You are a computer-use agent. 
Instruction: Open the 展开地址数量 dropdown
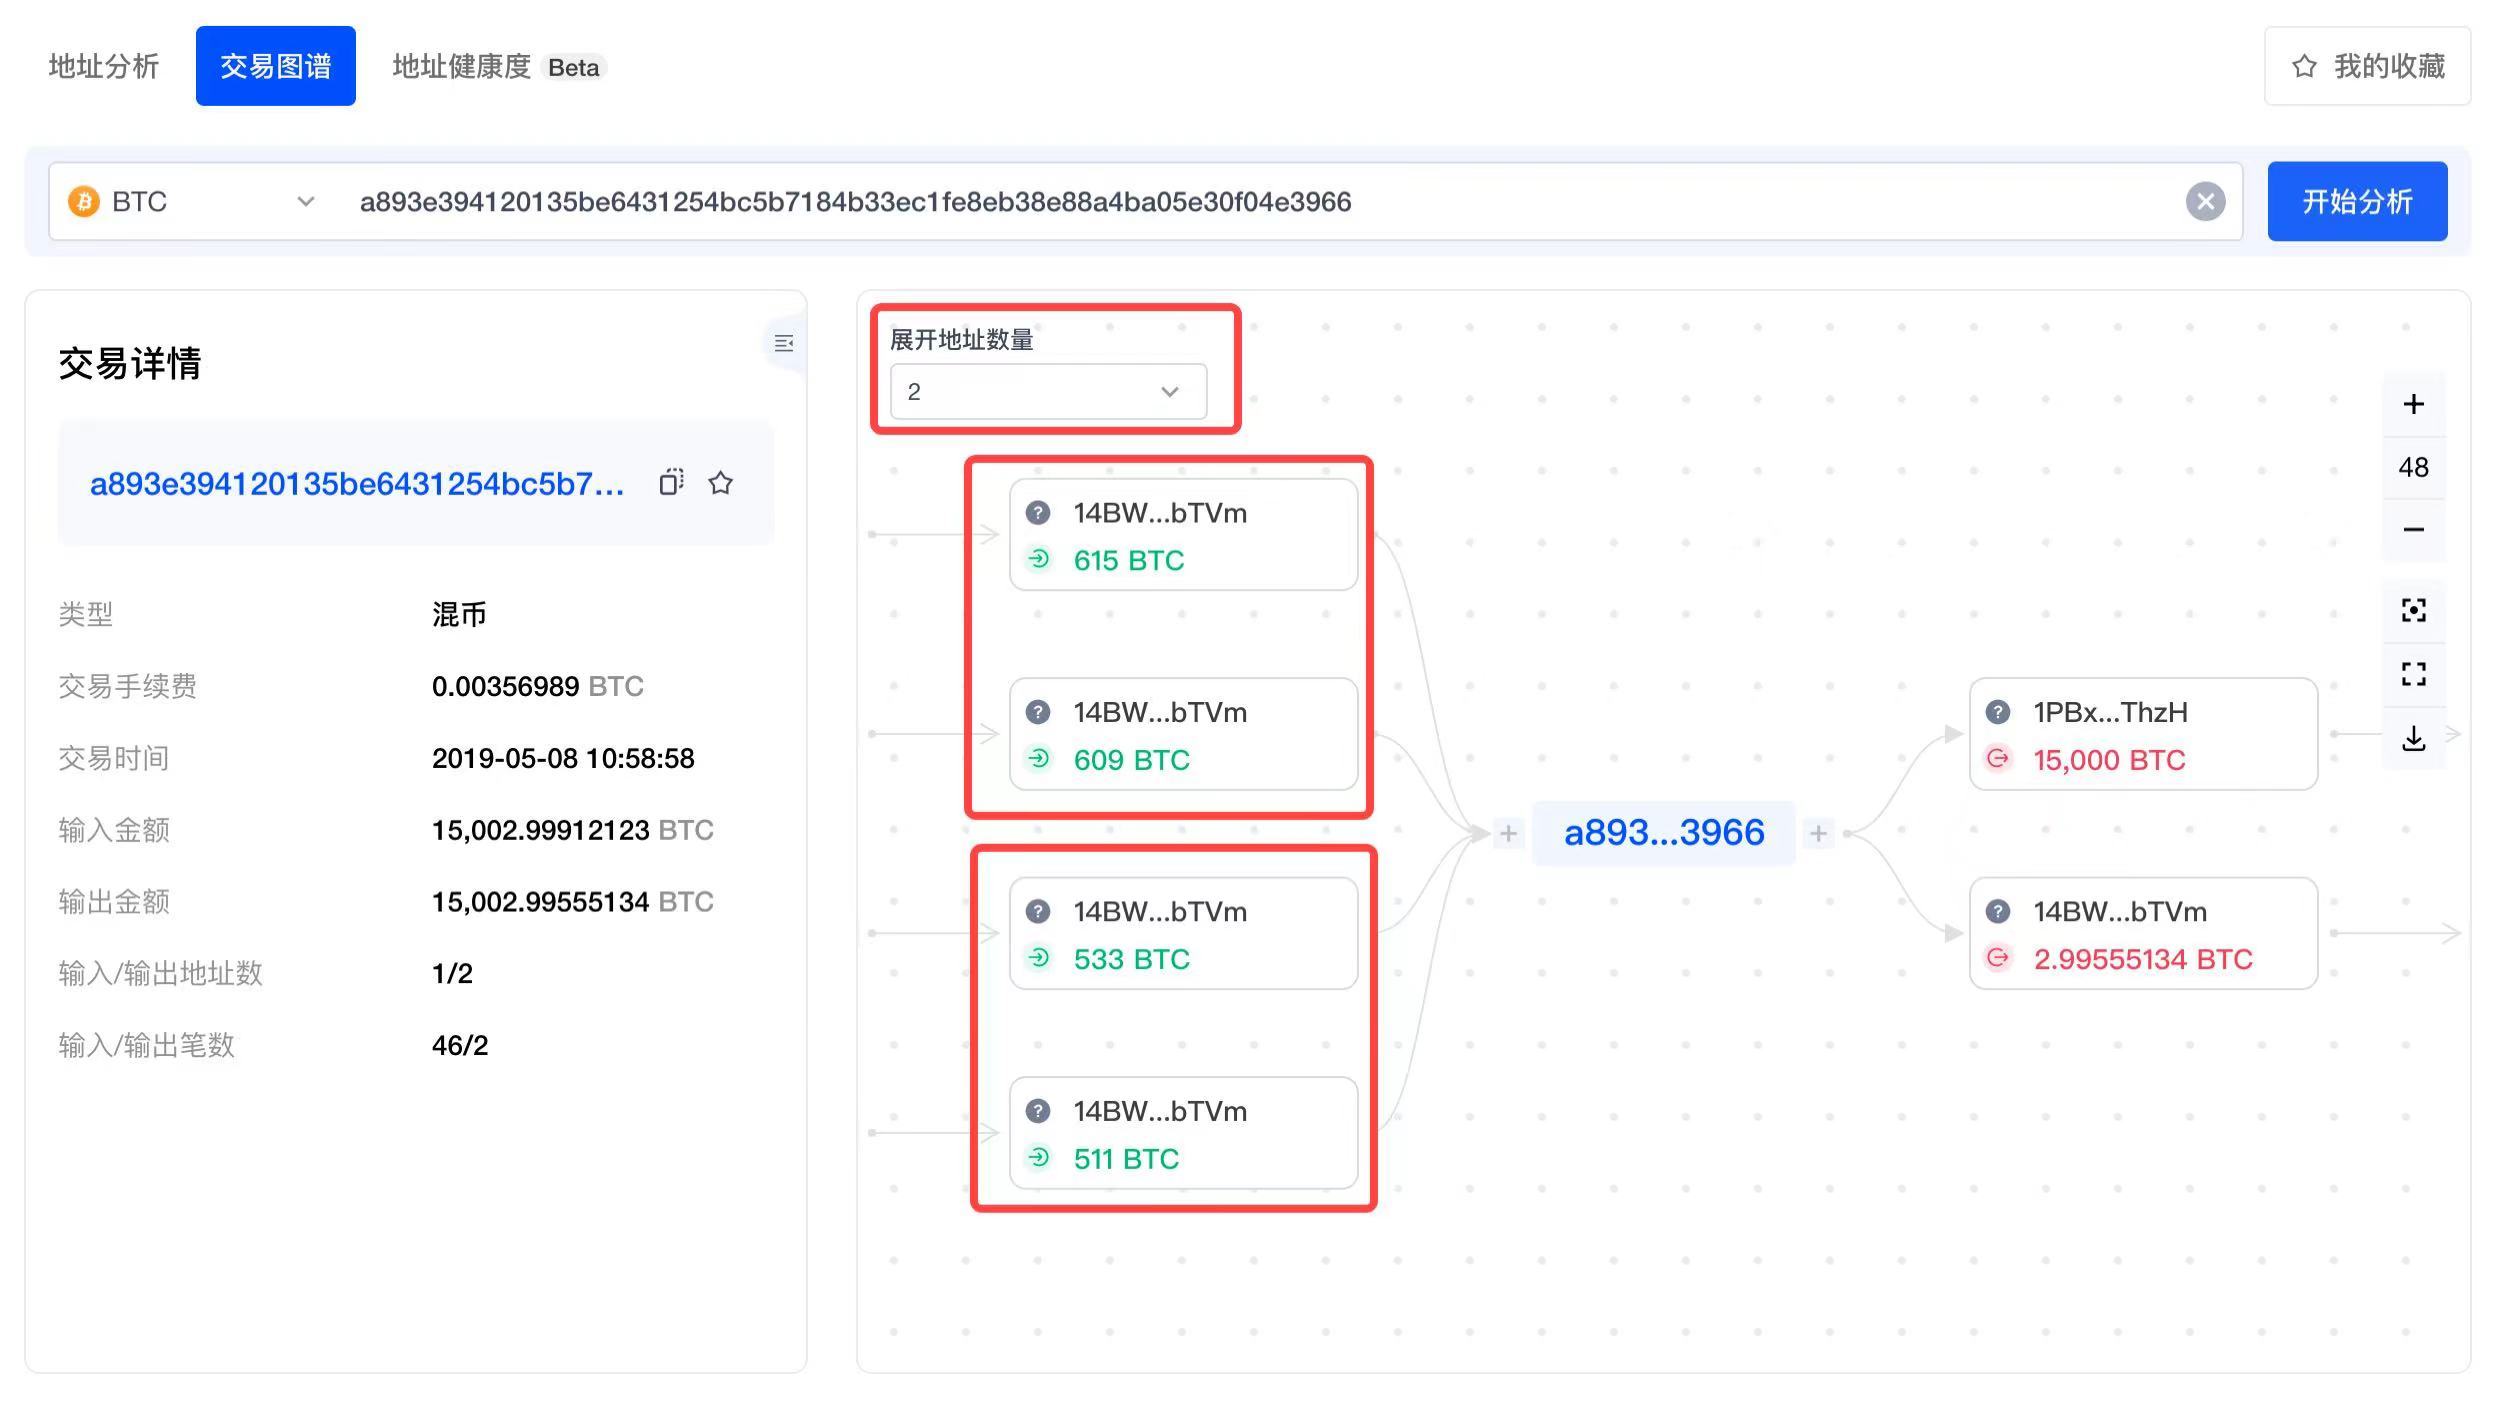tap(1048, 392)
